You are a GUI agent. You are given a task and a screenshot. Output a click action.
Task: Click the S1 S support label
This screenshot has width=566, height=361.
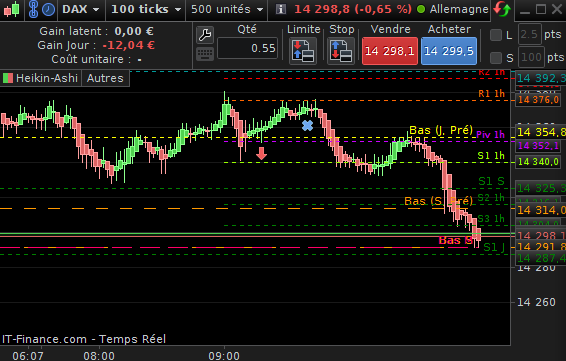[491, 181]
